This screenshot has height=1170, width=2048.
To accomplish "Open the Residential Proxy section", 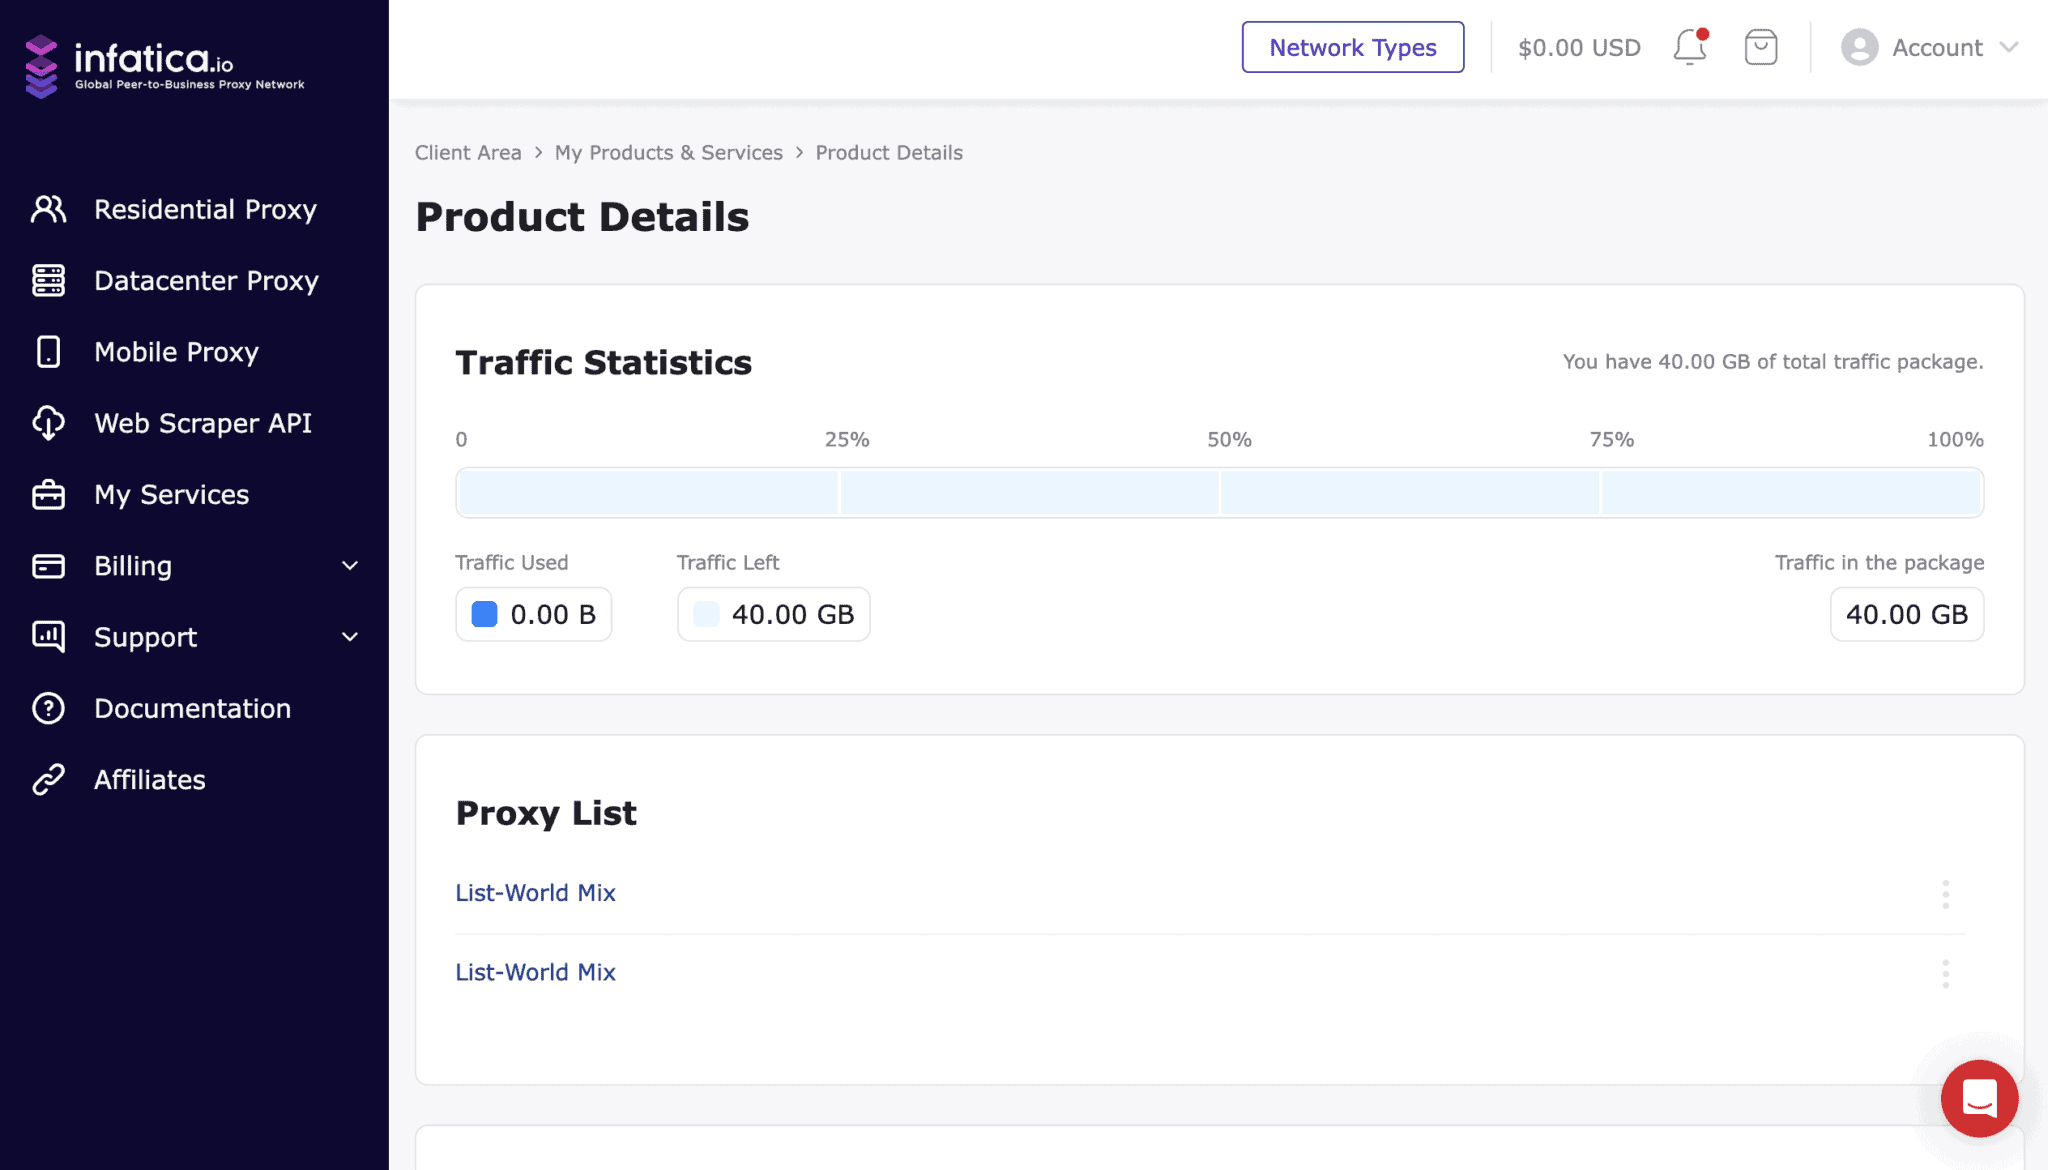I will (204, 209).
